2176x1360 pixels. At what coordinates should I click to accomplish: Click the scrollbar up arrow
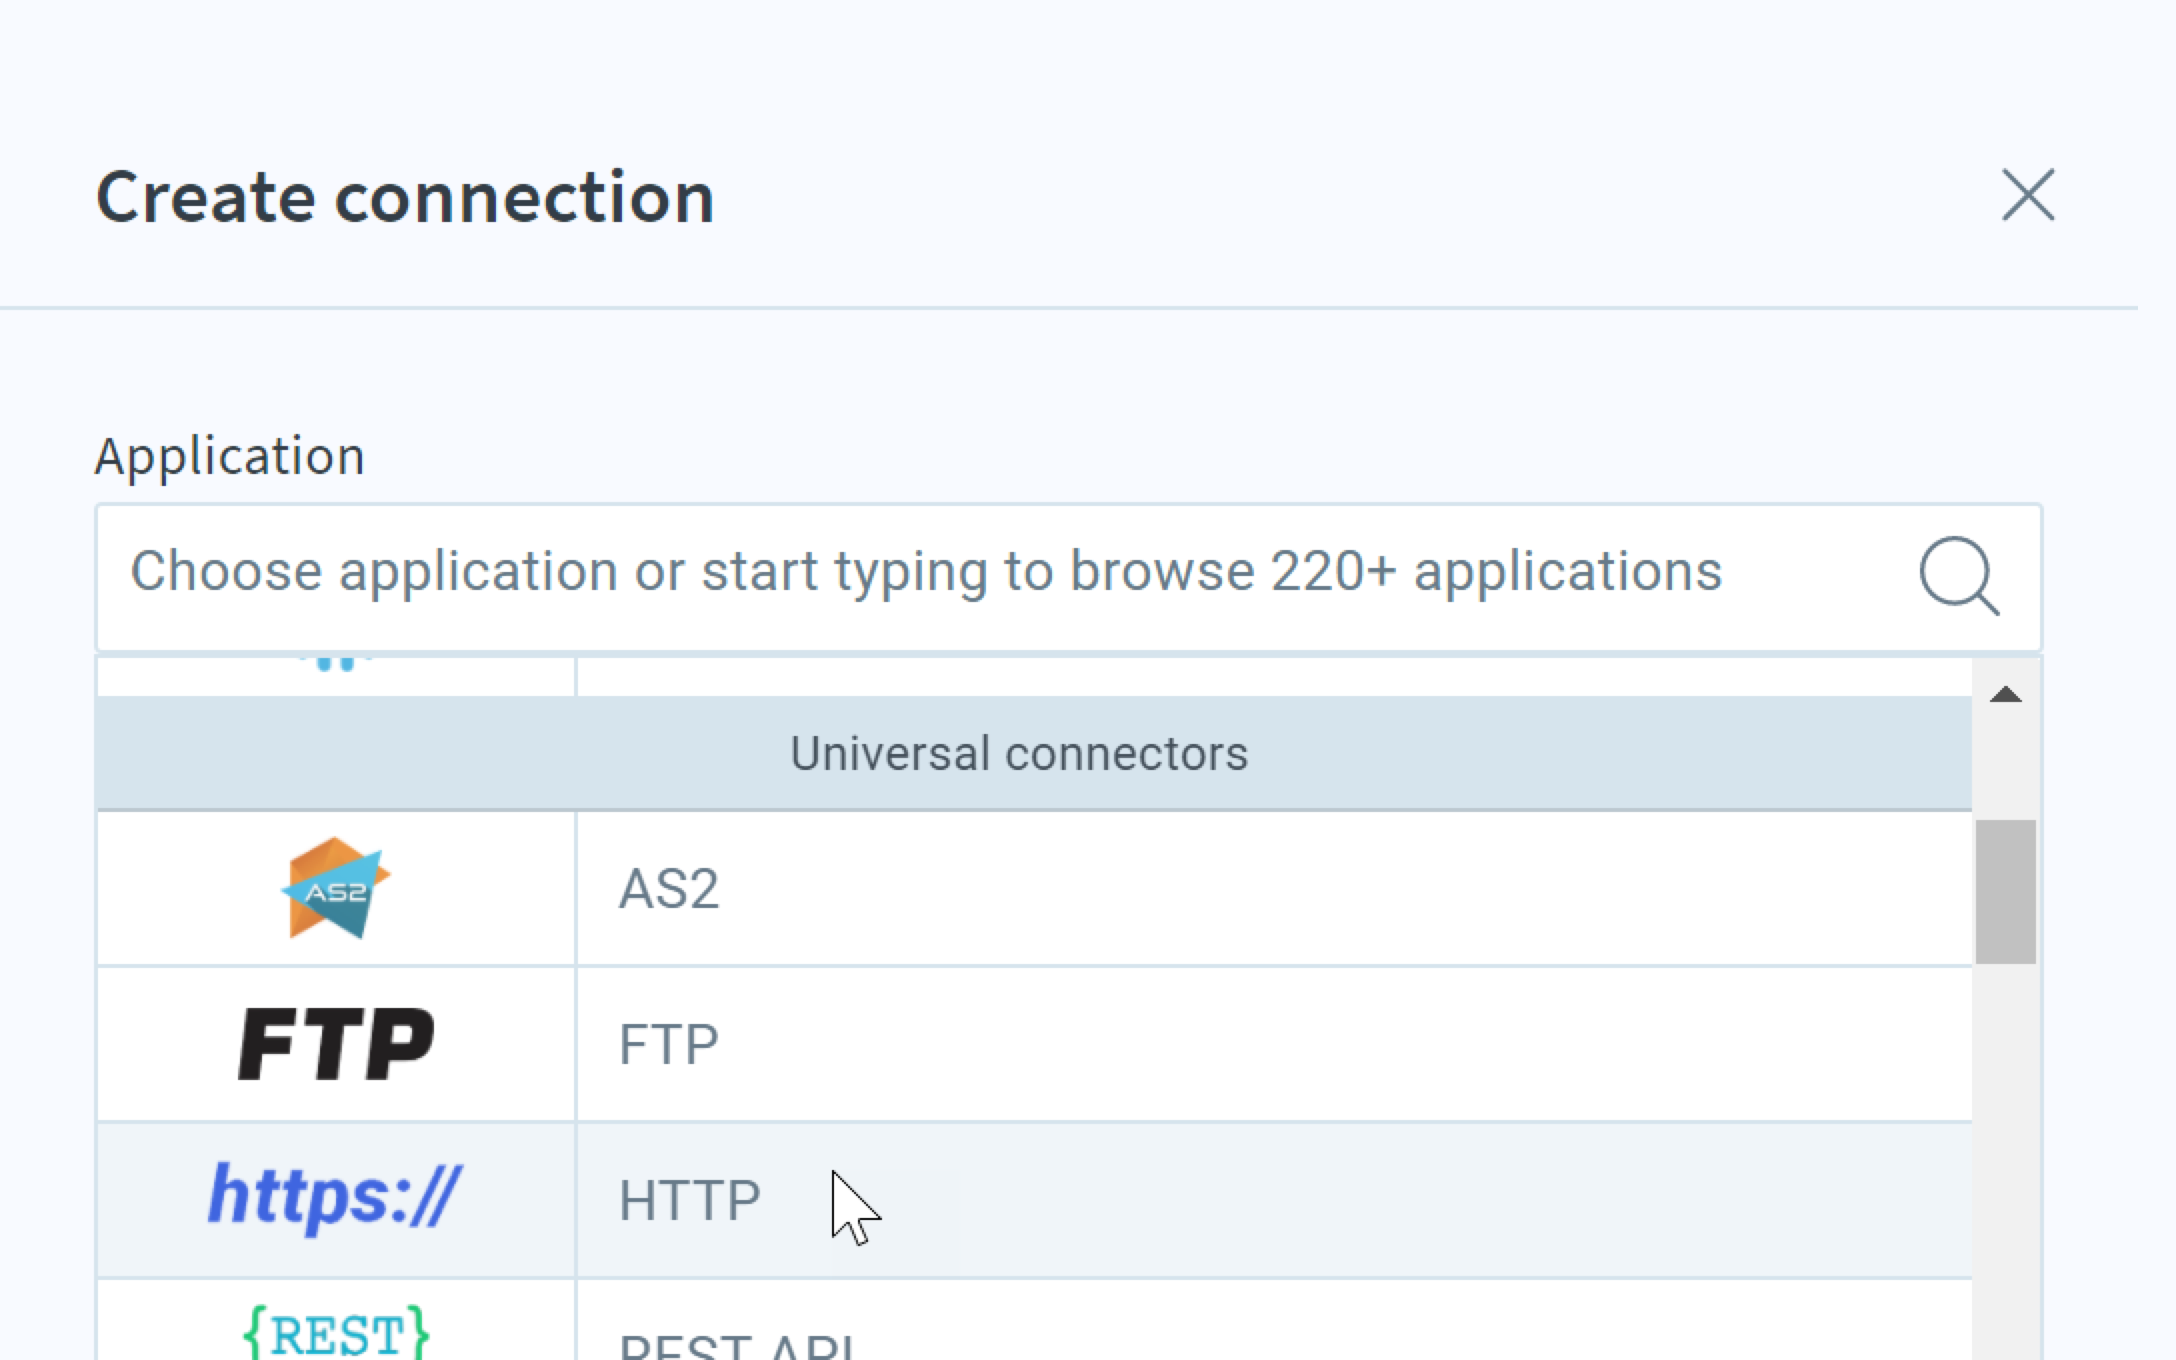pos(2006,695)
